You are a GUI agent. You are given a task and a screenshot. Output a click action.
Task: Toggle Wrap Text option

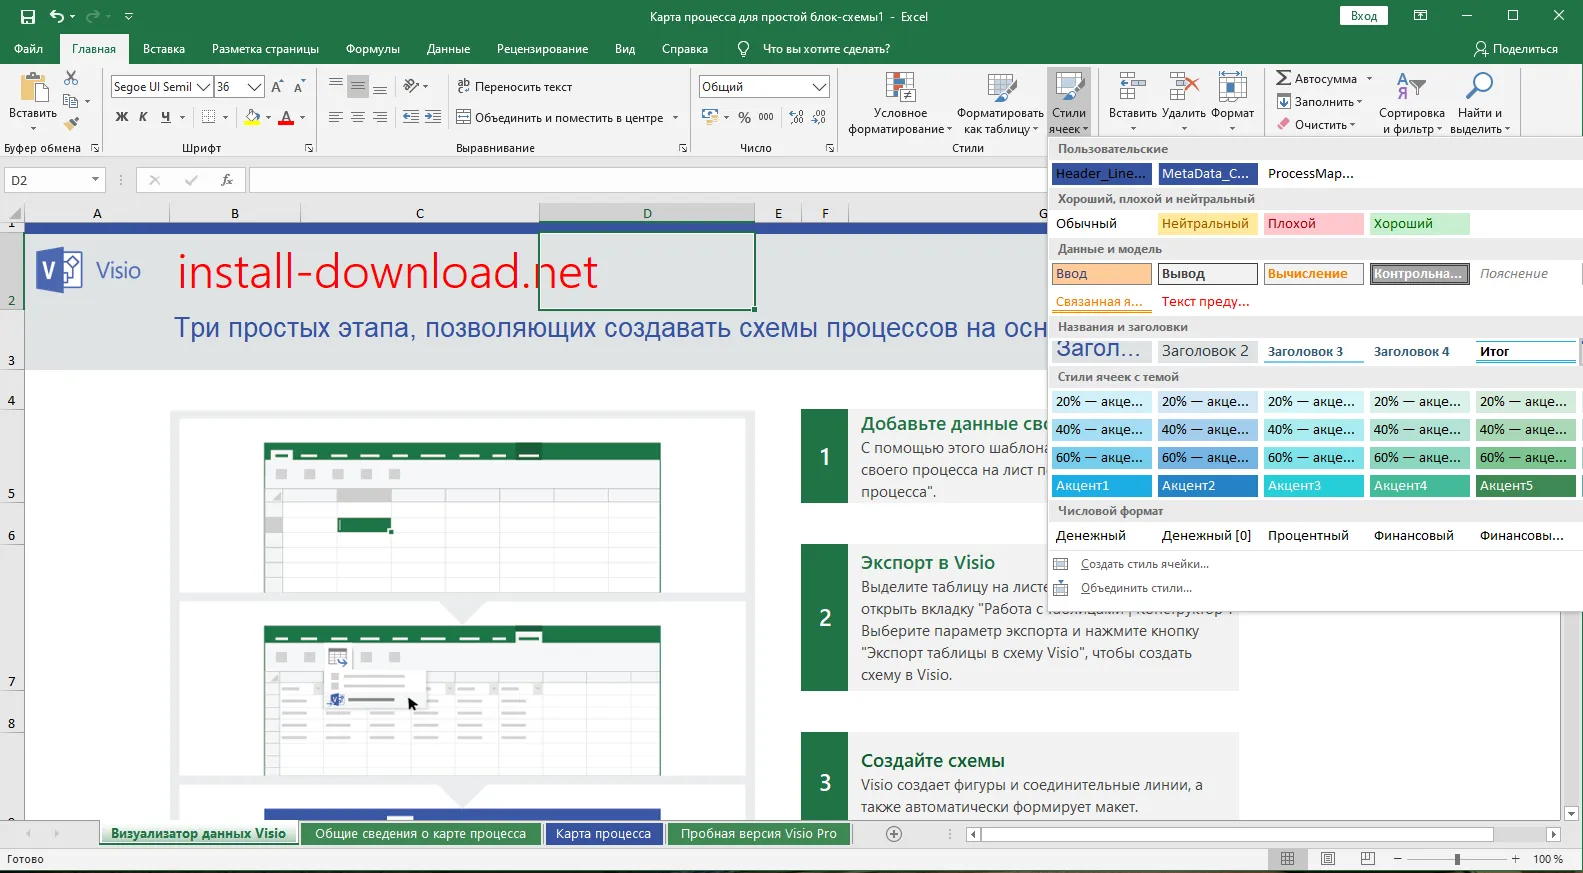tap(515, 87)
